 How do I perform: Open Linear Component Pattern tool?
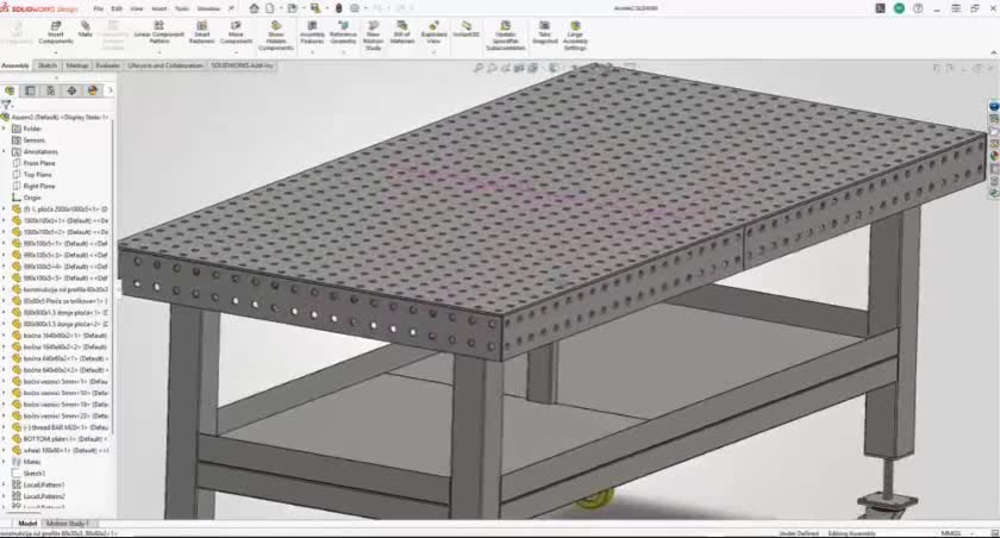point(159,33)
